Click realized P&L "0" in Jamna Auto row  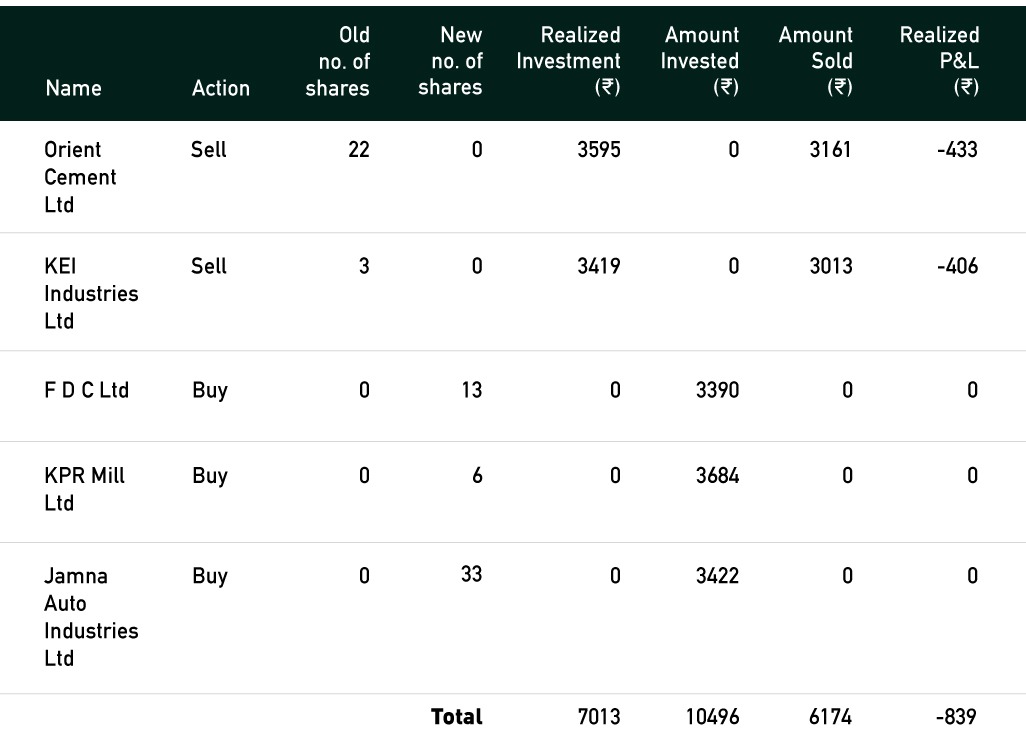point(972,576)
